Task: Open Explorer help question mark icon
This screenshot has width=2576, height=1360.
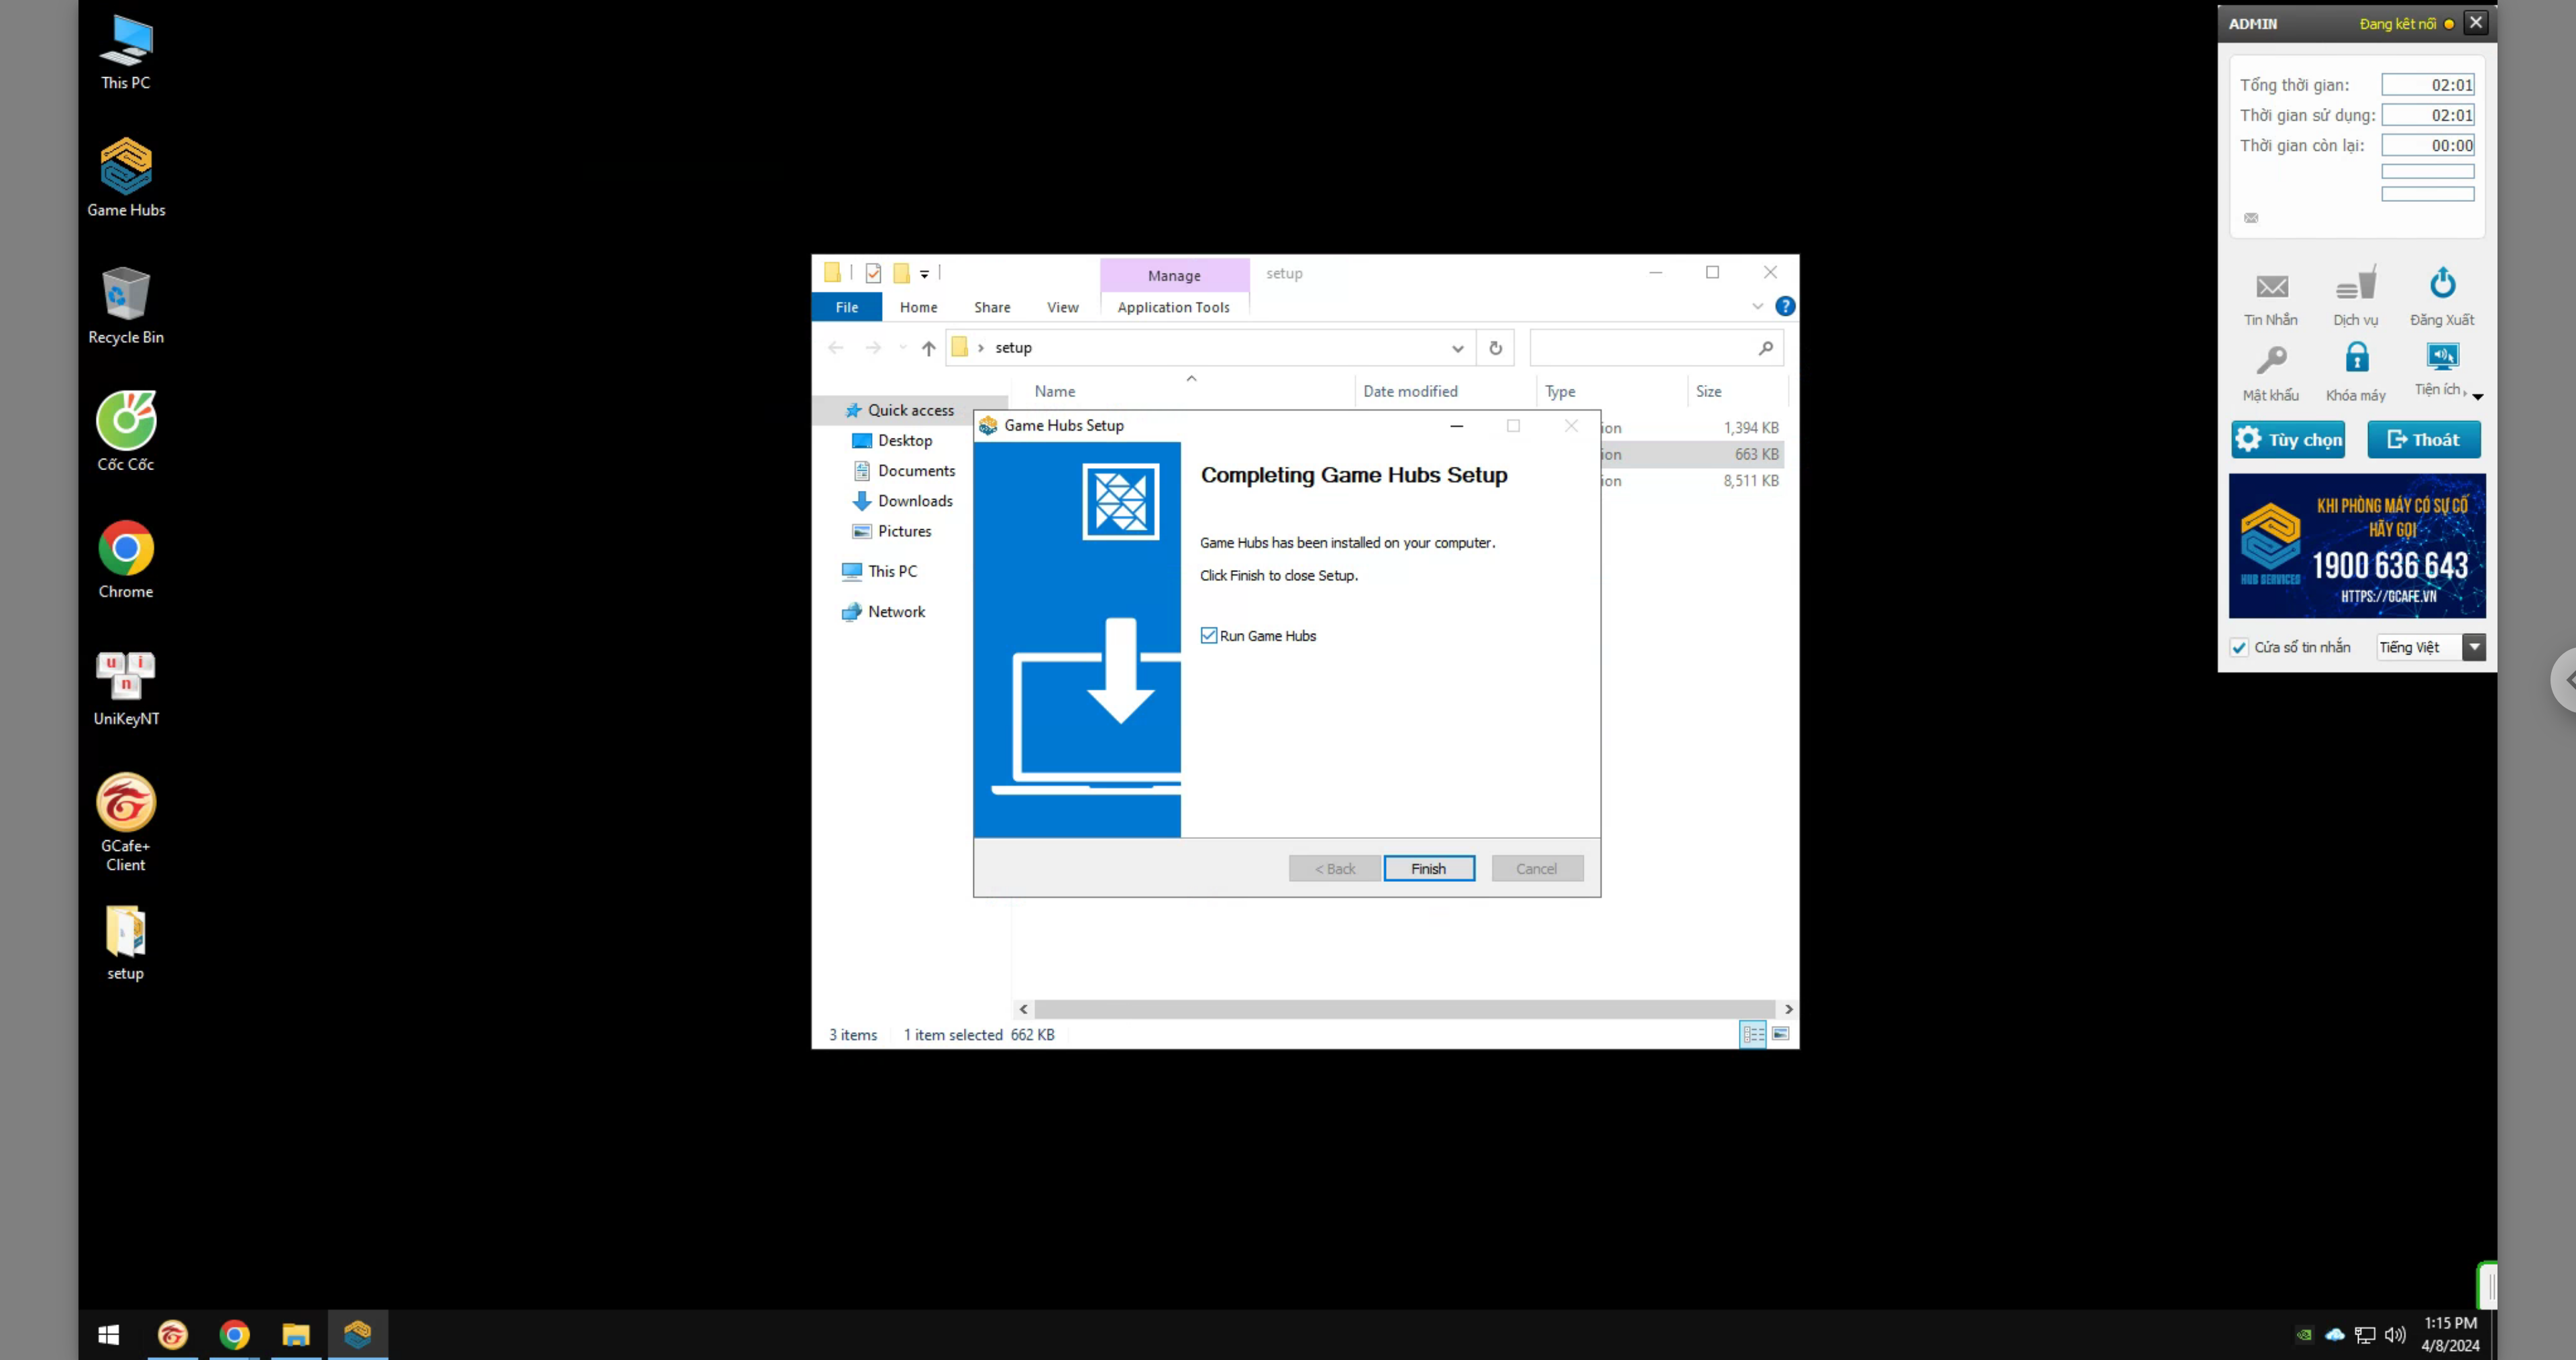Action: [1785, 307]
